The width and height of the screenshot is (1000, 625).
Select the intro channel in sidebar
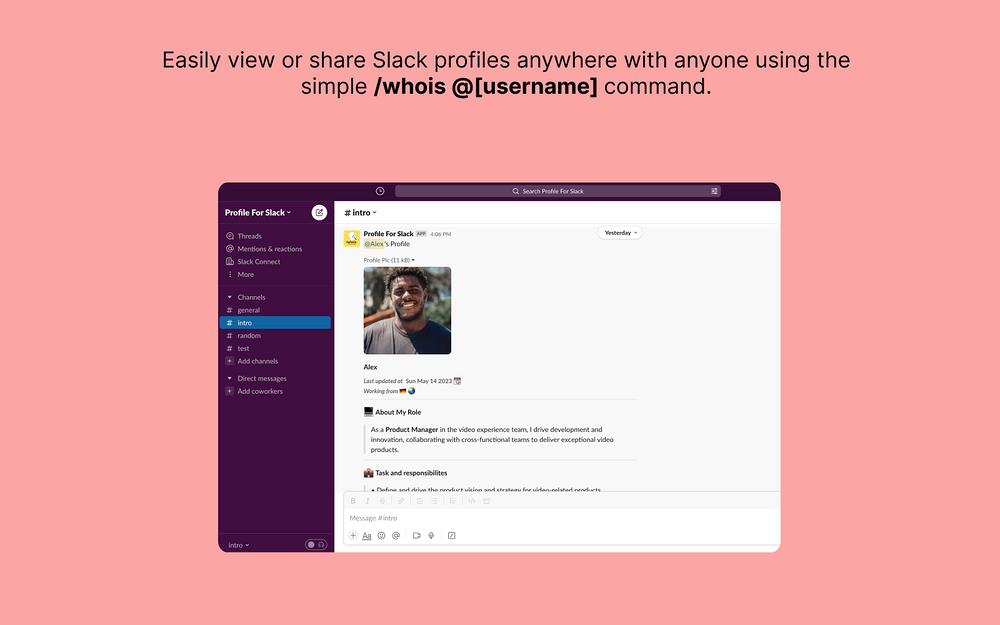[276, 323]
